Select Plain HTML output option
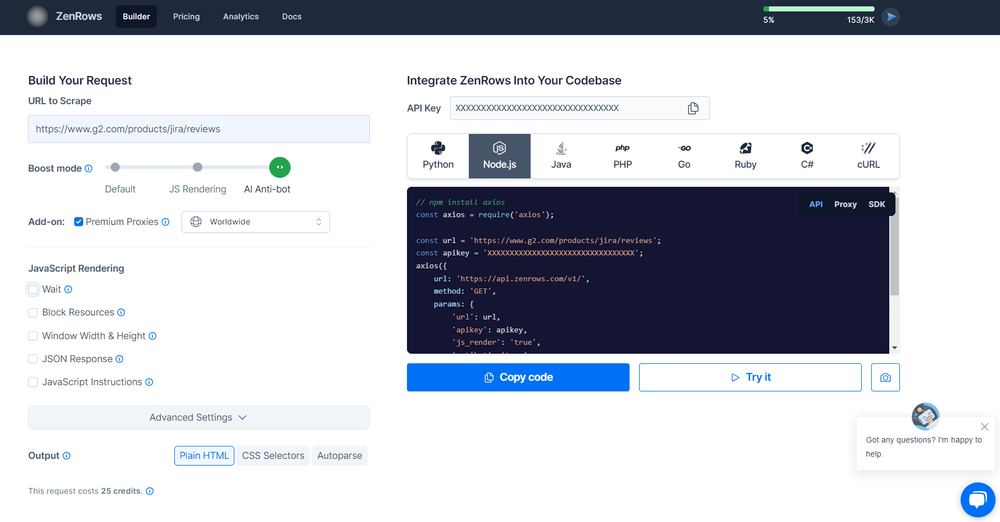Viewport: 1000px width, 522px height. pyautogui.click(x=204, y=456)
